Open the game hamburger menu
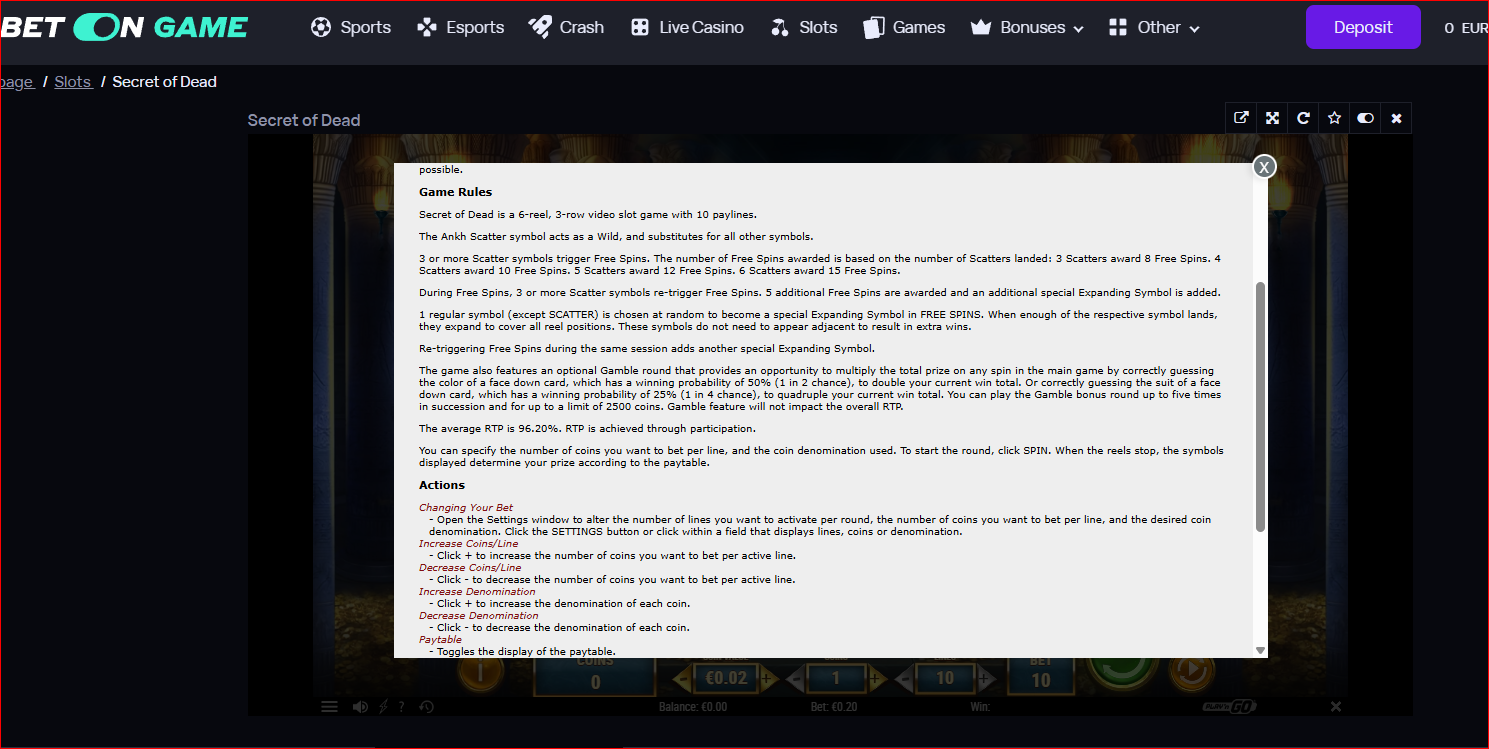1489x749 pixels. 329,707
